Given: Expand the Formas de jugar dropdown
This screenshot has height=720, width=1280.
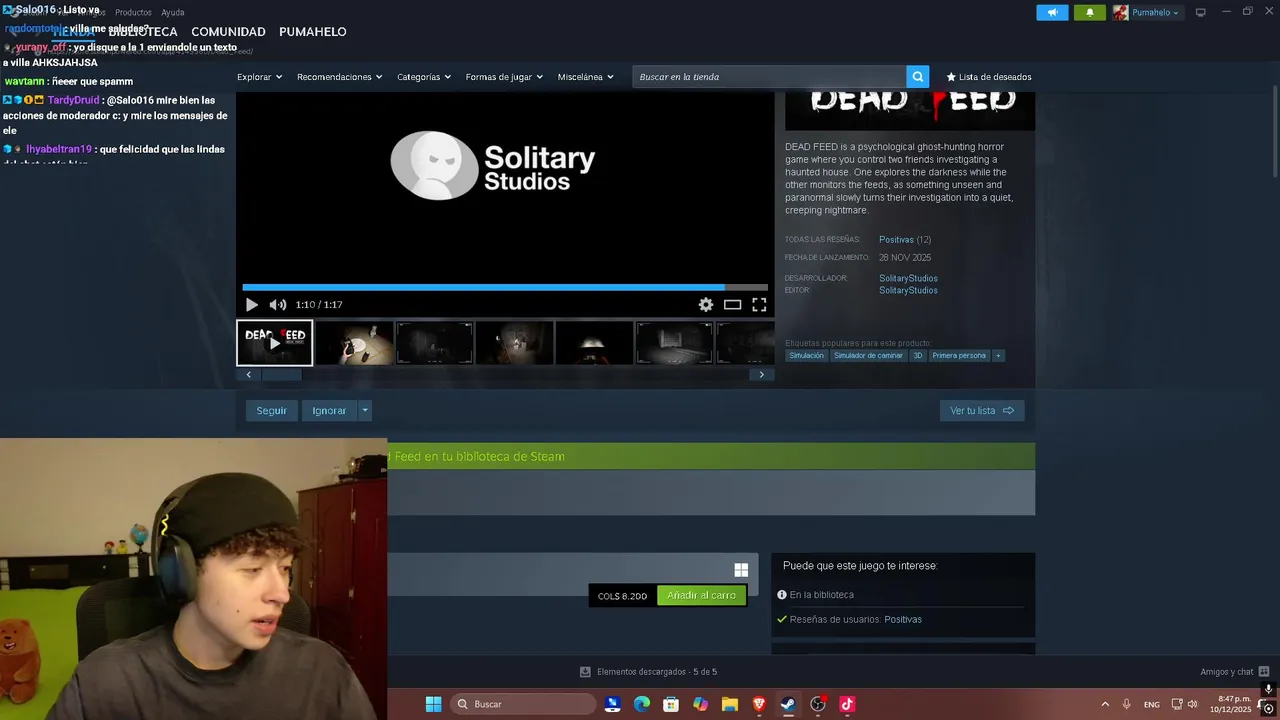Looking at the screenshot, I should 504,77.
